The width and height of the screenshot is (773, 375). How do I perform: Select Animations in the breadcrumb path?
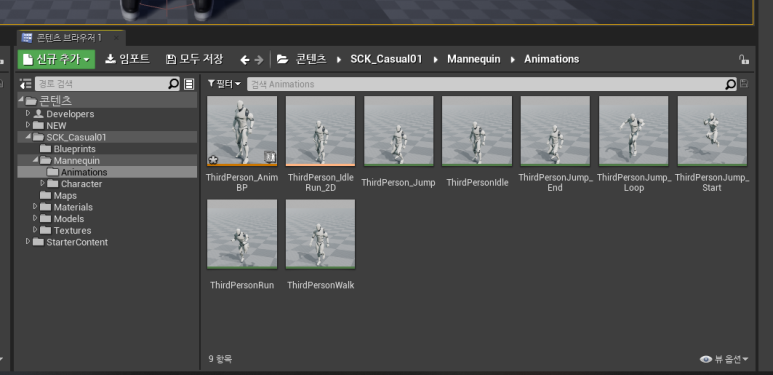[x=552, y=59]
